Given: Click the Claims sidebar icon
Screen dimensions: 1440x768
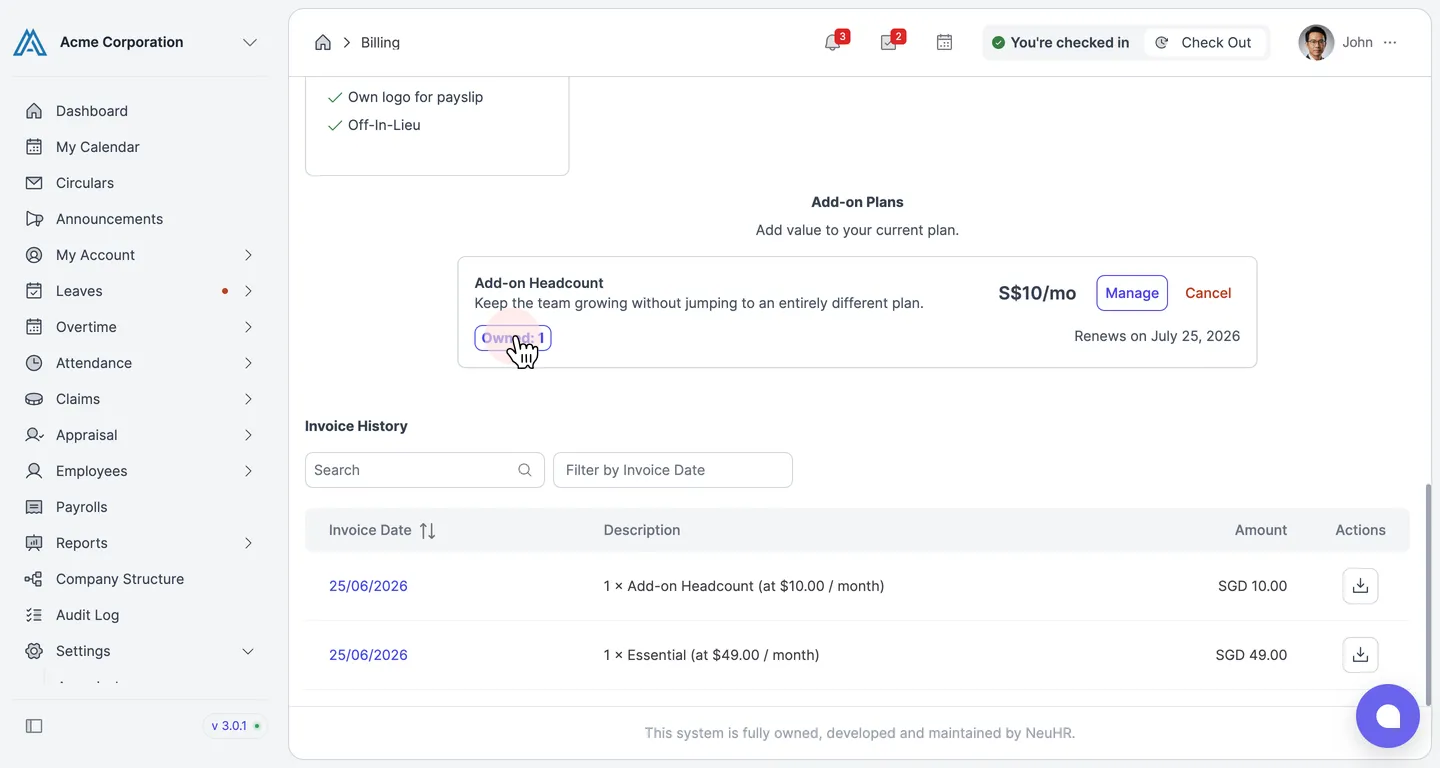Looking at the screenshot, I should [x=34, y=399].
